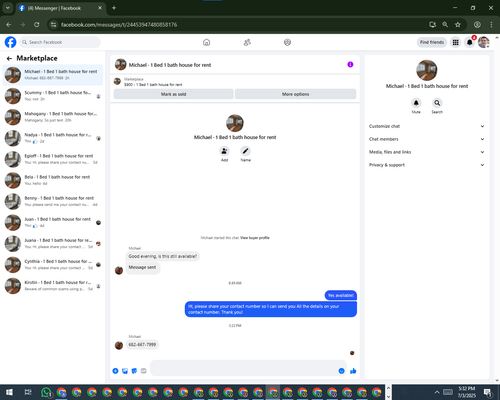Click the purple conversation info icon
The height and width of the screenshot is (400, 500).
350,65
